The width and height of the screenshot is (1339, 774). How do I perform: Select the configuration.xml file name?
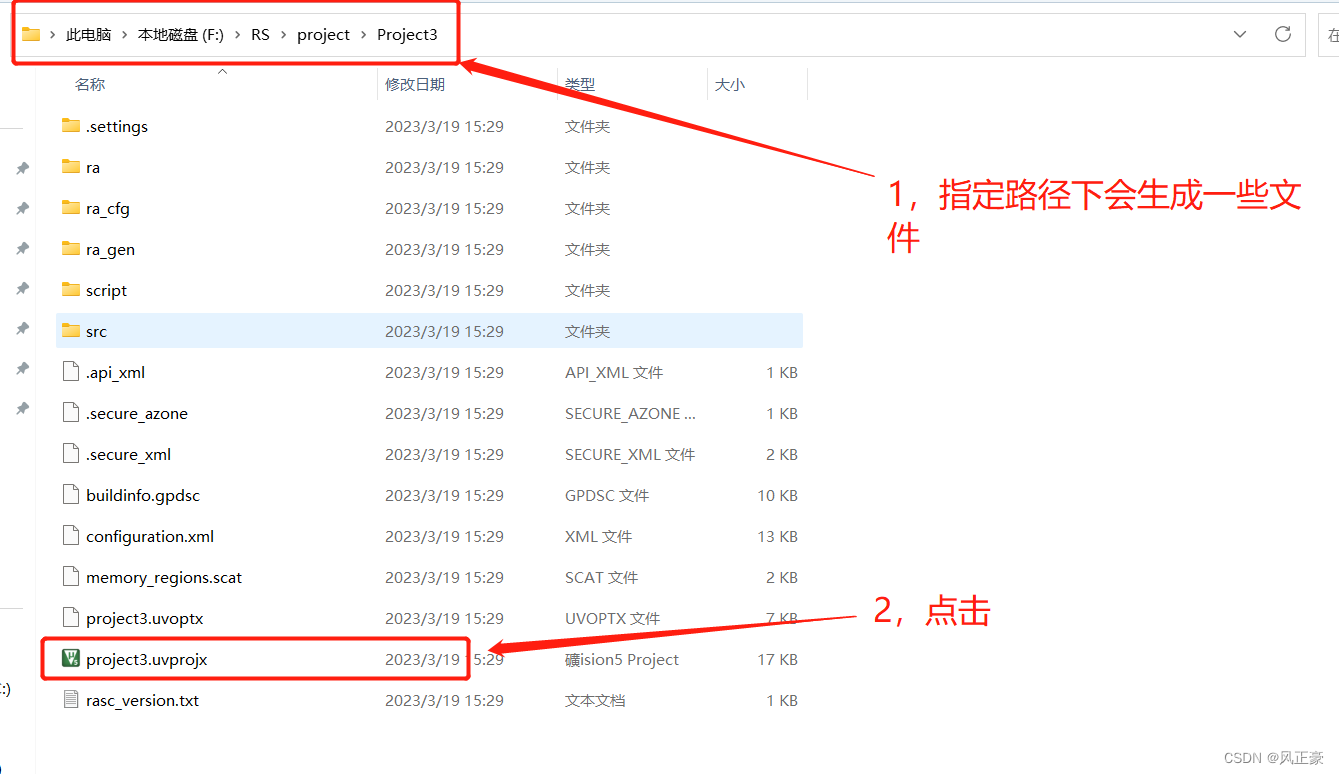pyautogui.click(x=150, y=537)
